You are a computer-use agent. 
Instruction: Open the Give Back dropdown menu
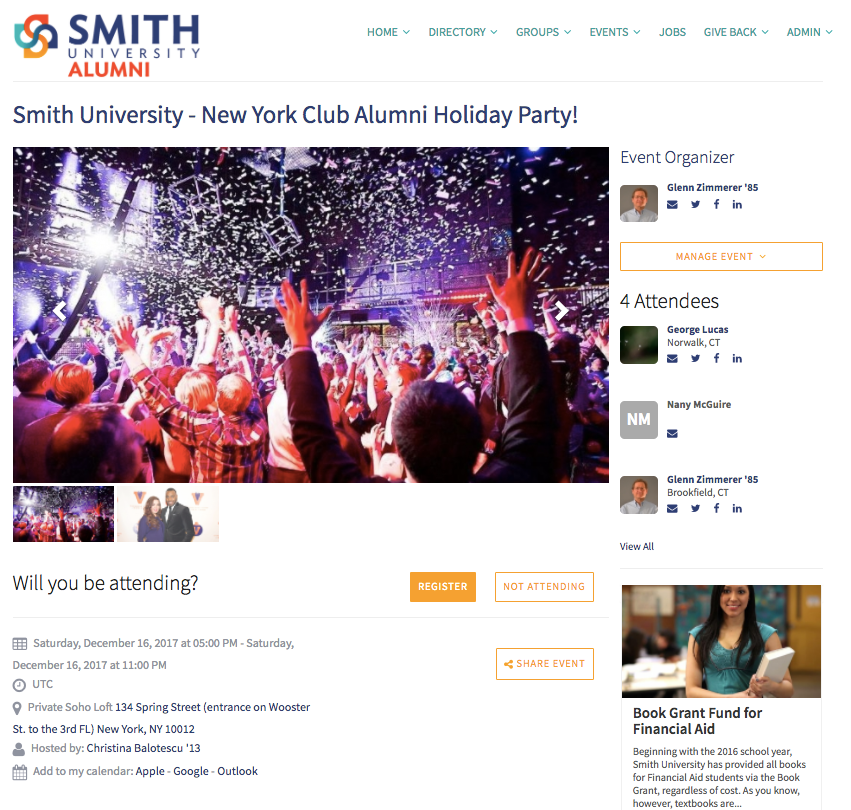click(736, 32)
